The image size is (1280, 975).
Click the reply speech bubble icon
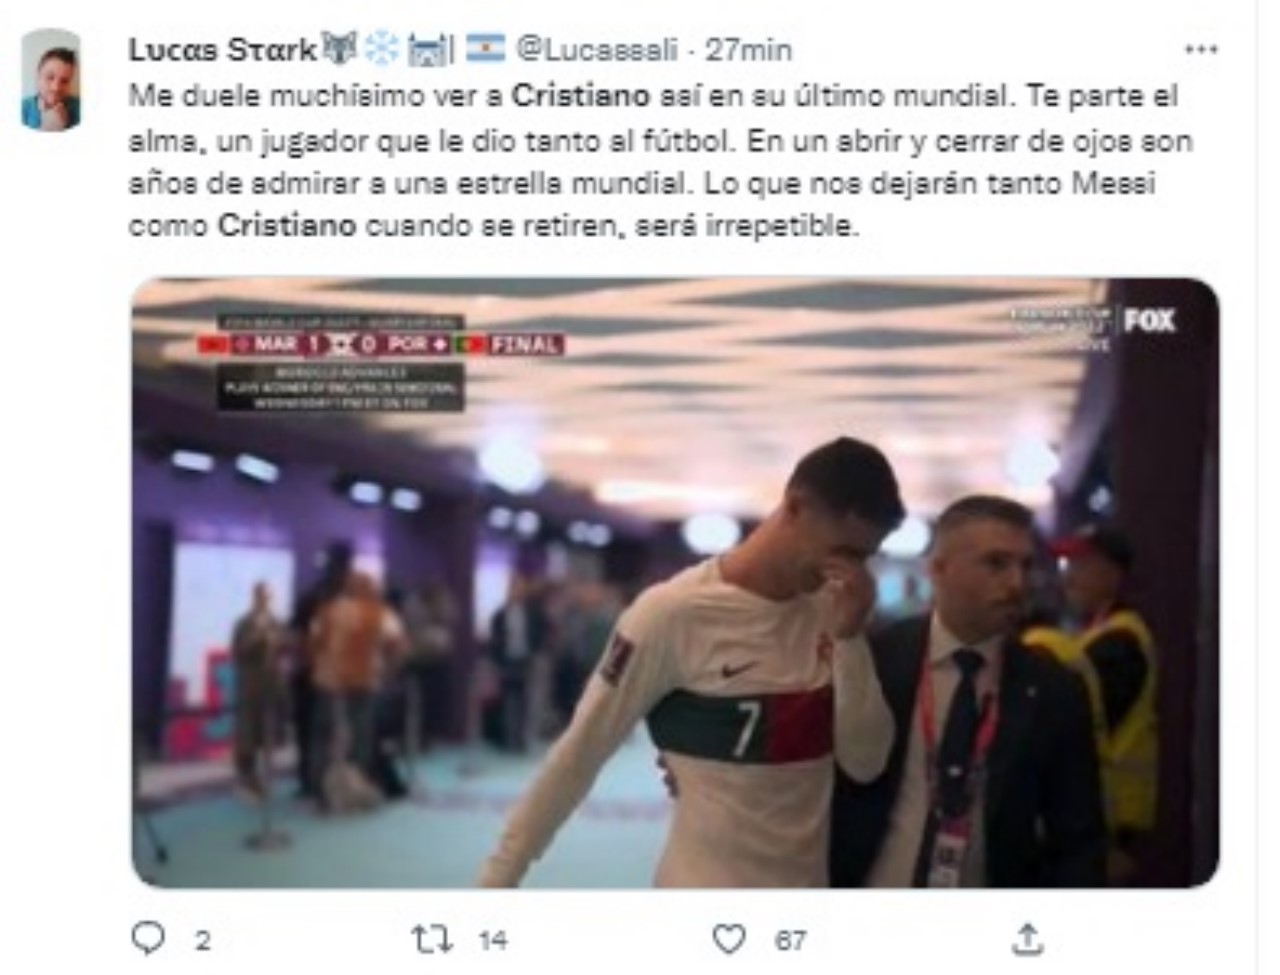pyautogui.click(x=148, y=938)
